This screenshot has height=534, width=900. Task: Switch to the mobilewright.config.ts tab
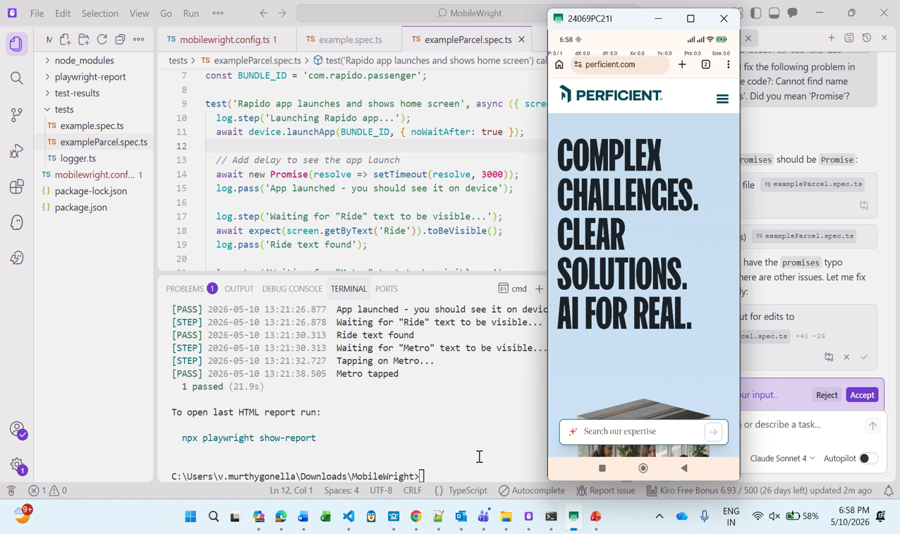point(228,39)
